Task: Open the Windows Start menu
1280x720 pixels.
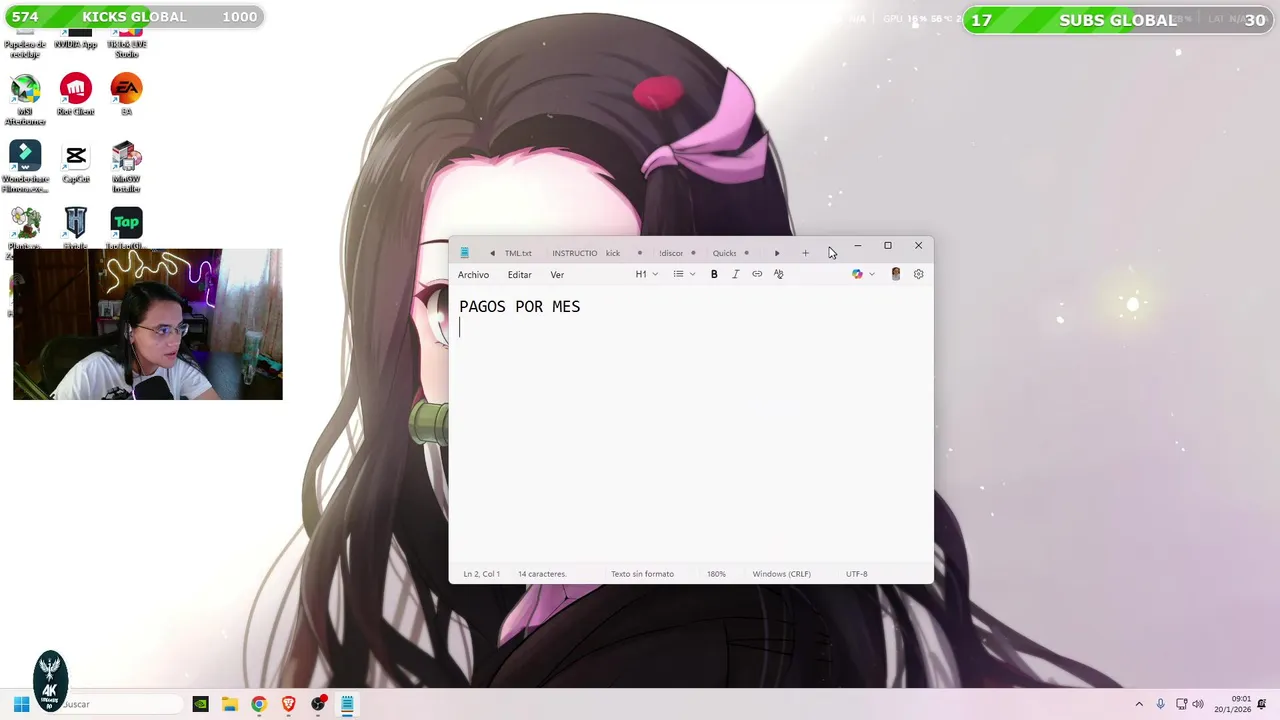Action: point(21,704)
